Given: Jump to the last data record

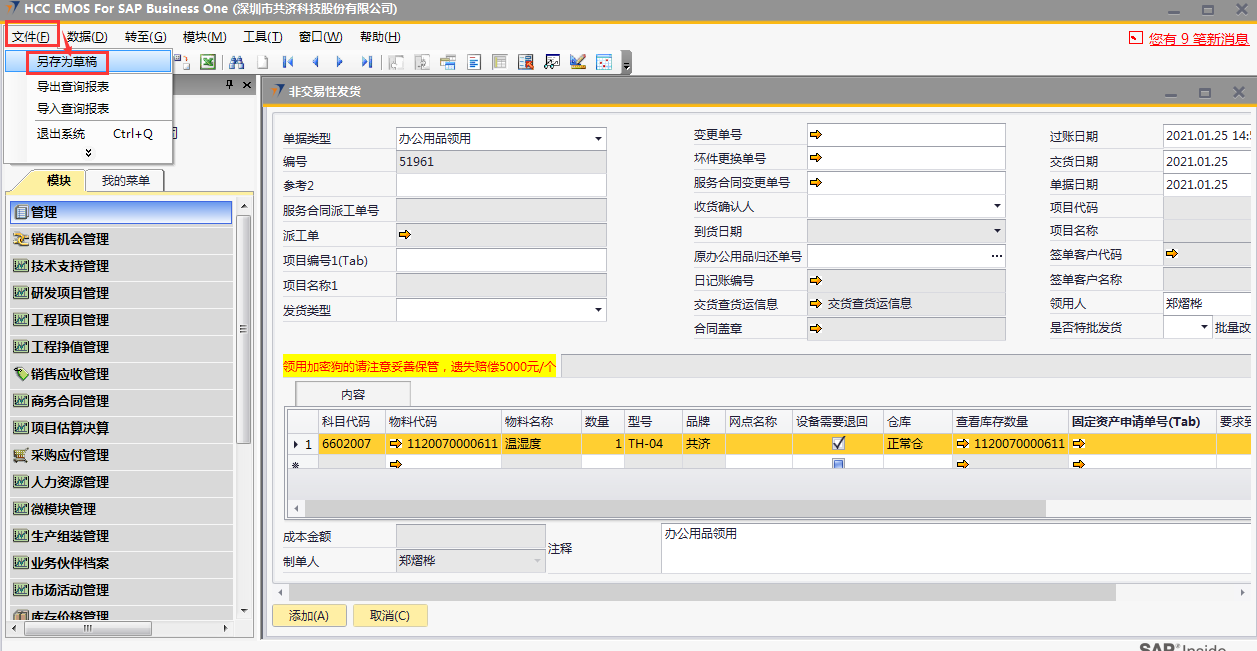Looking at the screenshot, I should (x=367, y=62).
